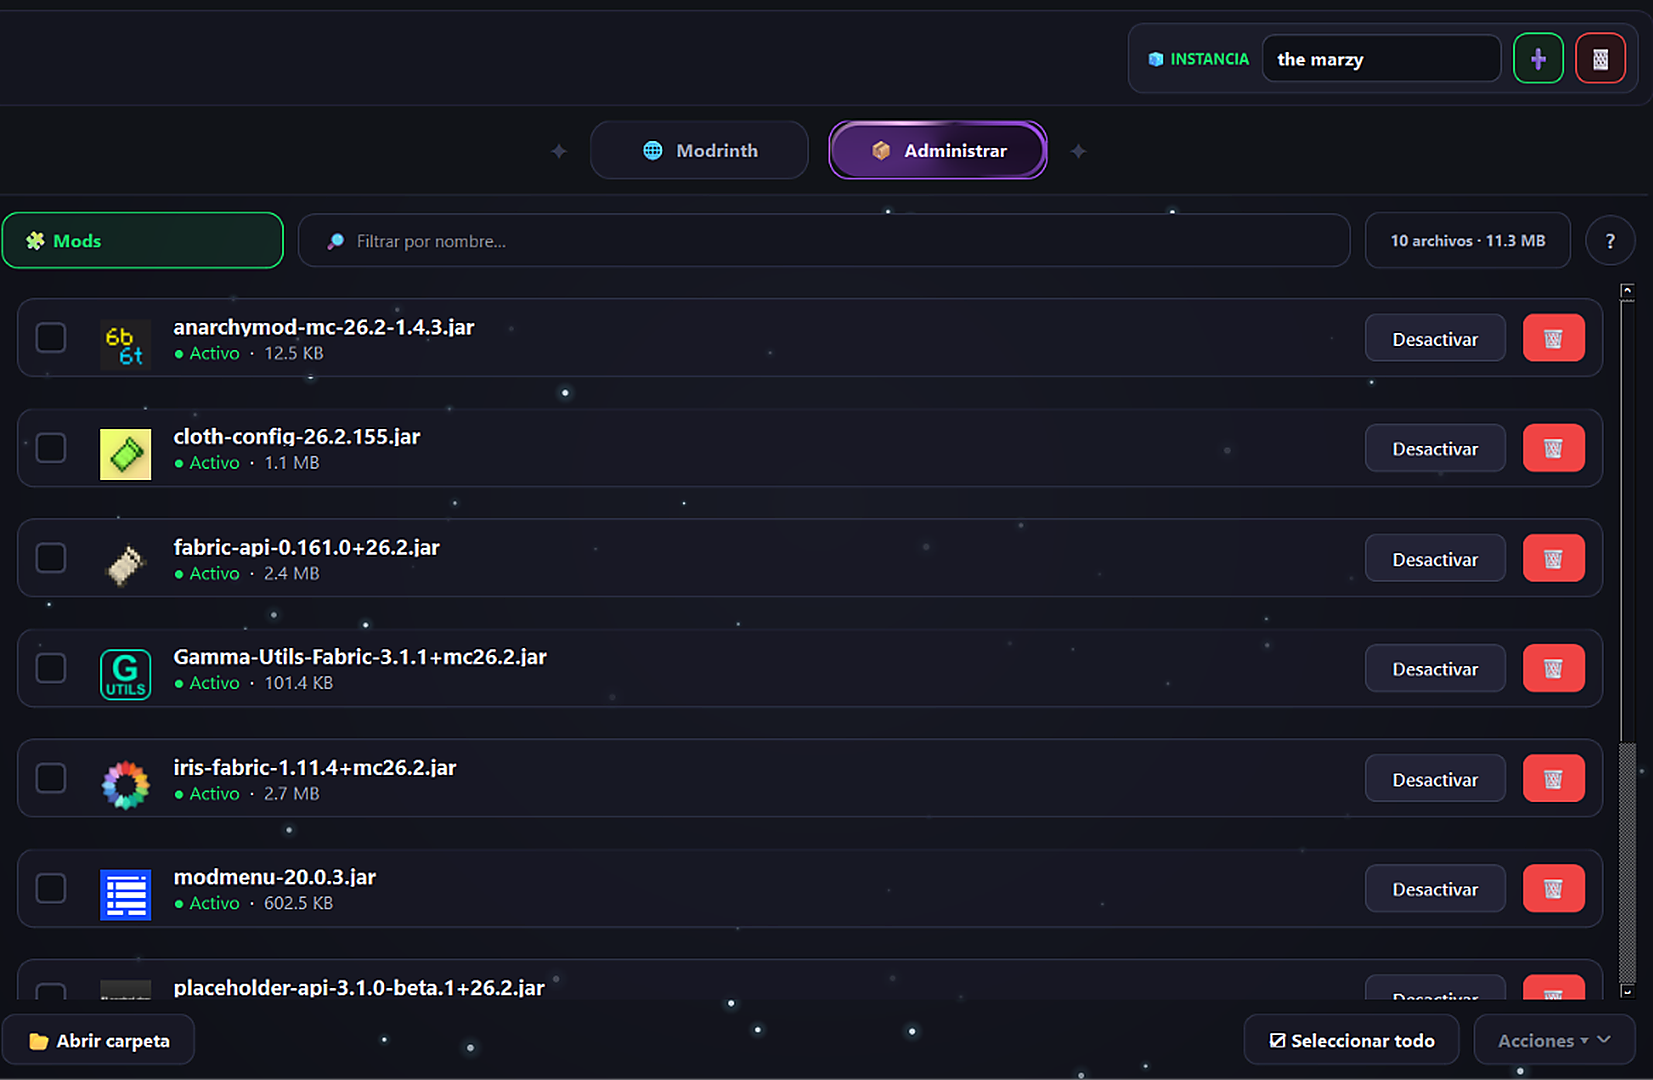Screen dimensions: 1653x1080
Task: Open the instance selector 'the marzy'
Action: coord(1381,59)
